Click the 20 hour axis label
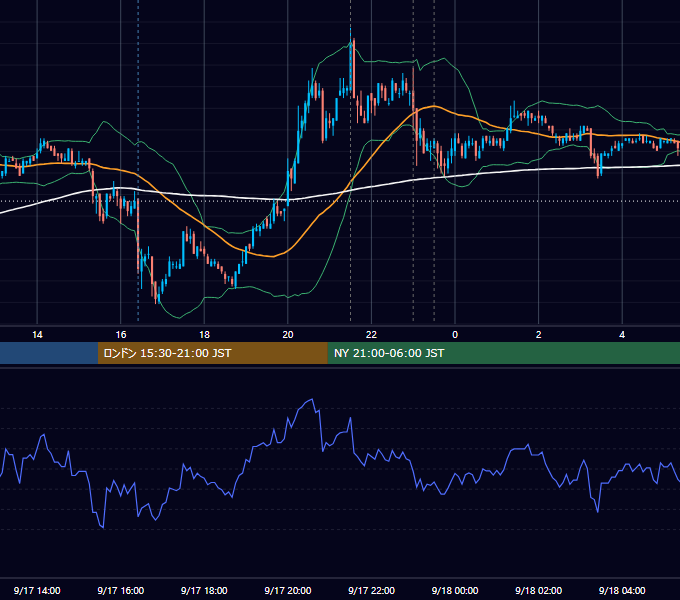Viewport: 680px width, 600px height. tap(288, 335)
